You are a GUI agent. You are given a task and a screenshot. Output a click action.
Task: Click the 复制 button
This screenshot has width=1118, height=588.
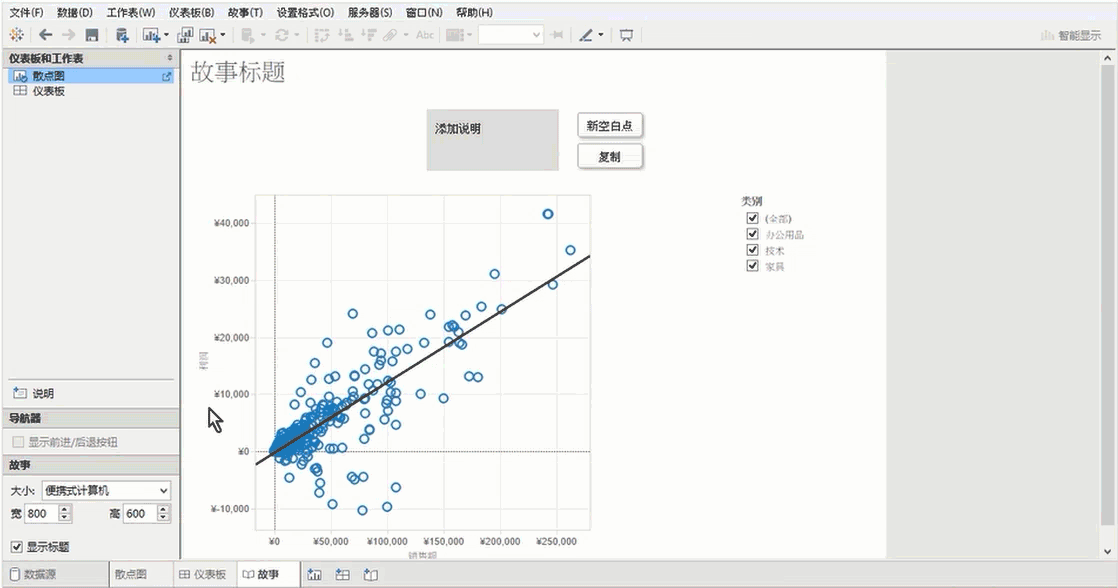tap(610, 157)
